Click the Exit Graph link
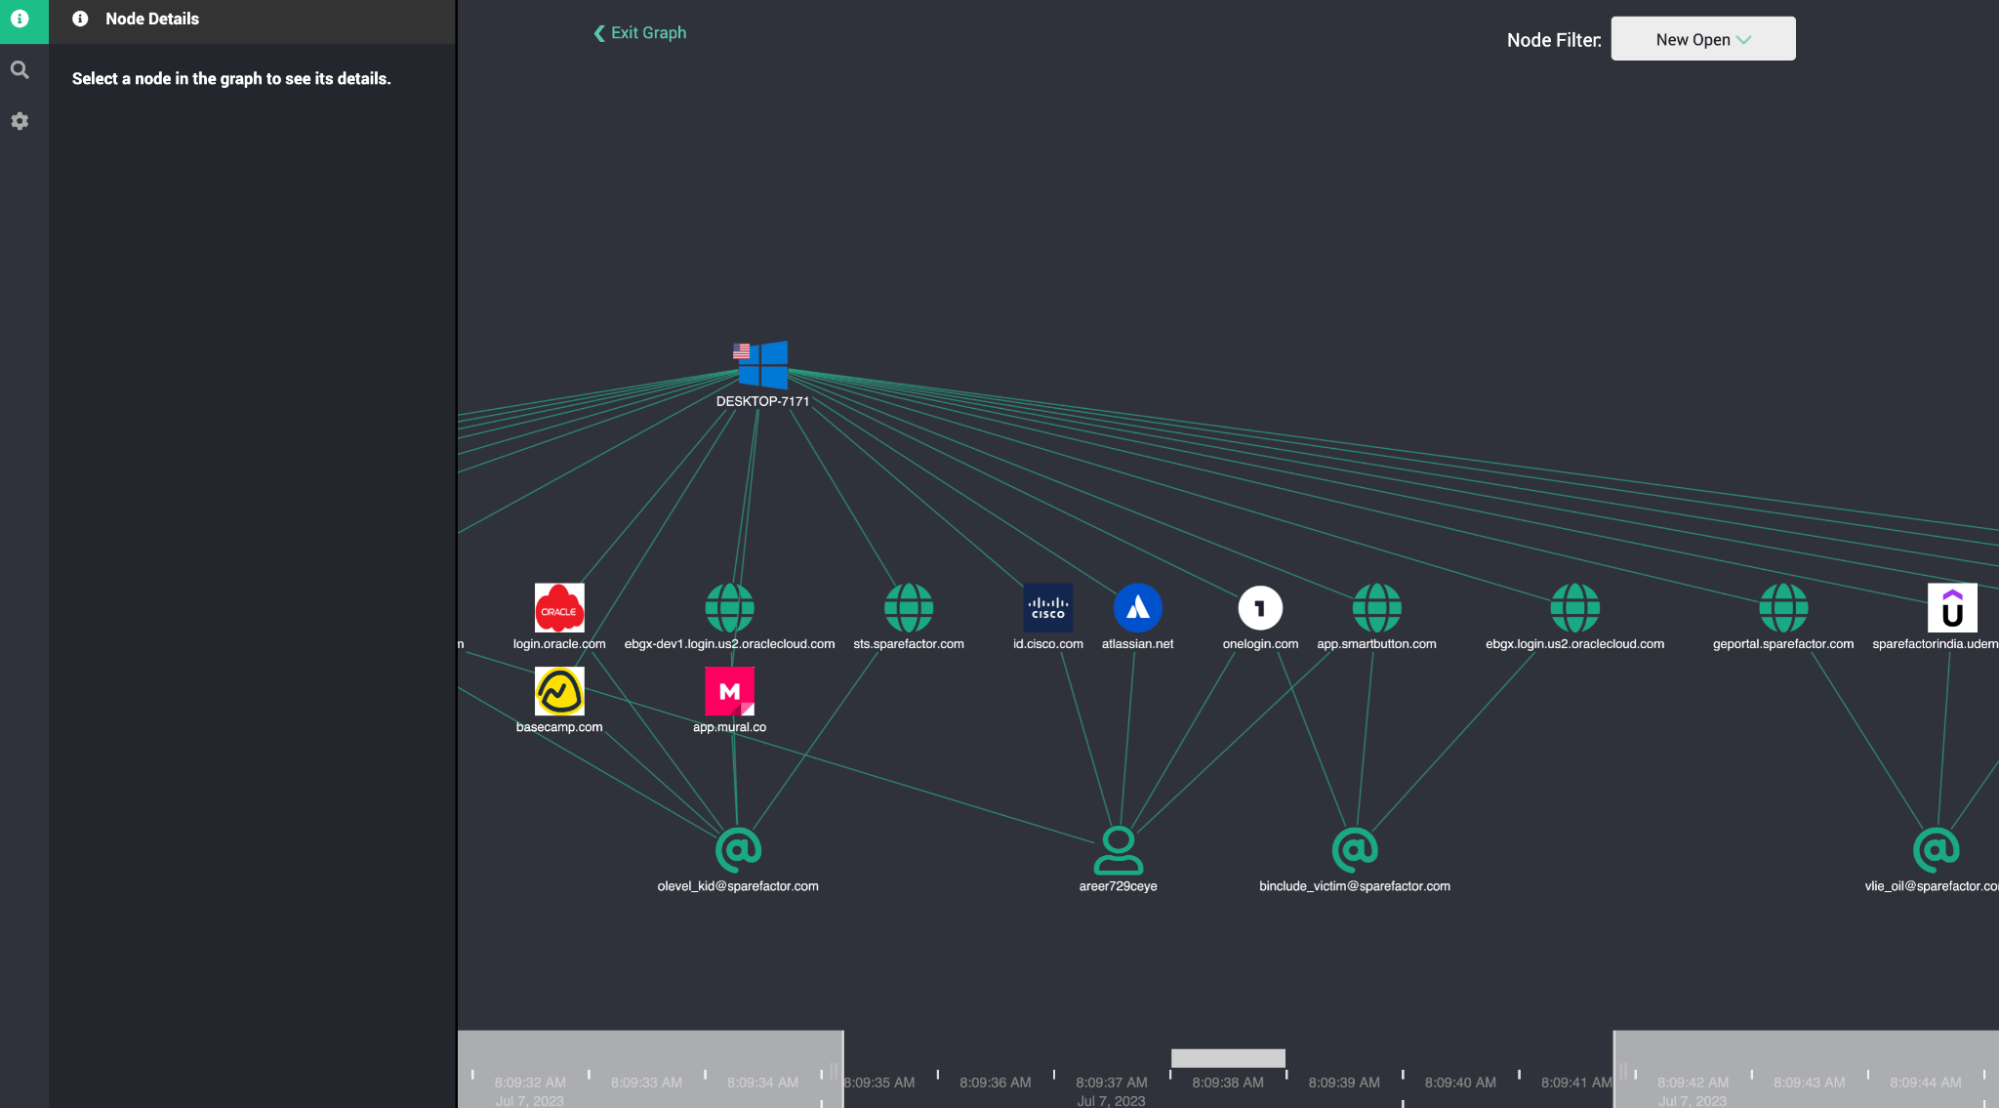Viewport: 1999px width, 1108px height. [x=639, y=32]
